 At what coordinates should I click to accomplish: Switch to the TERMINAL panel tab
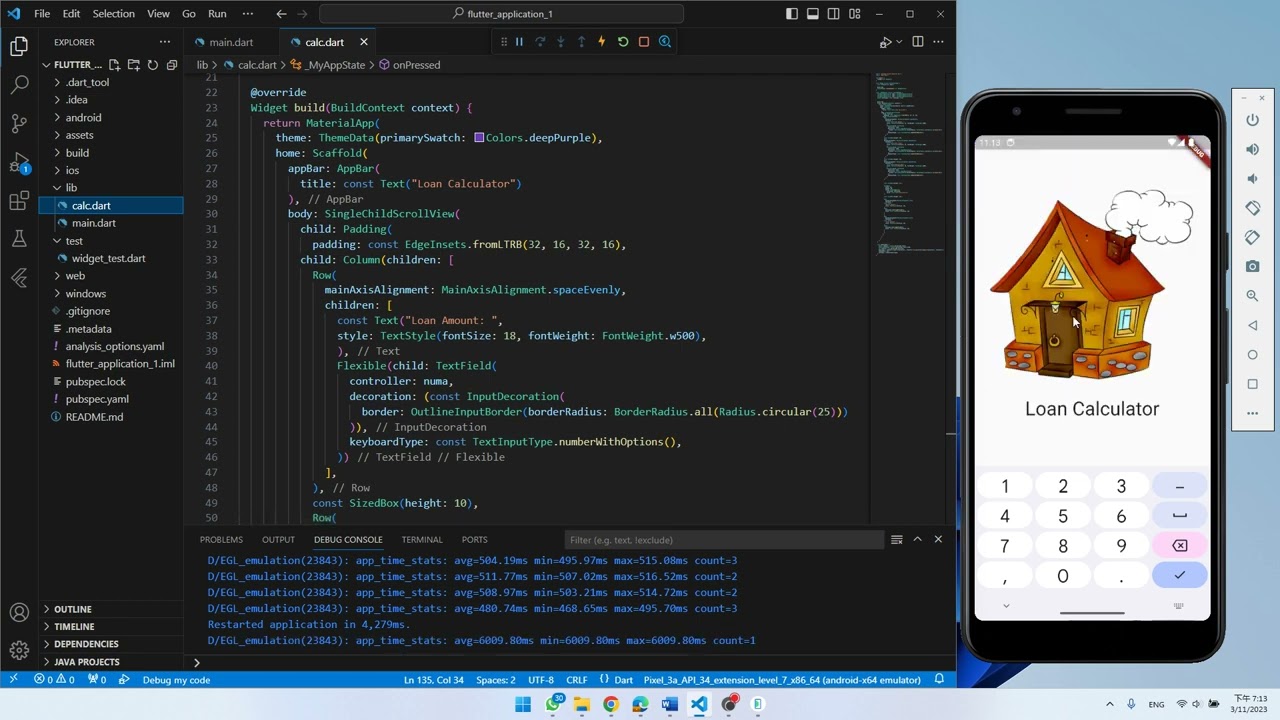pyautogui.click(x=421, y=540)
